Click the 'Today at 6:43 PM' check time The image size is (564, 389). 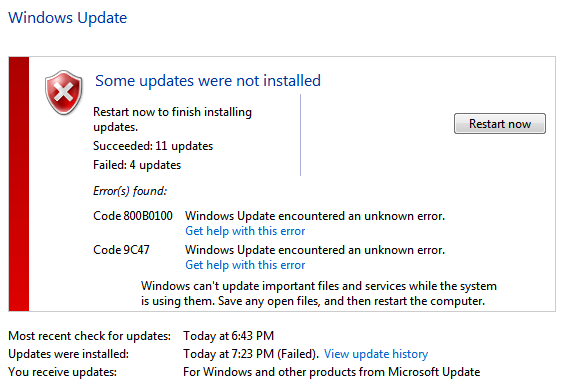pos(228,336)
